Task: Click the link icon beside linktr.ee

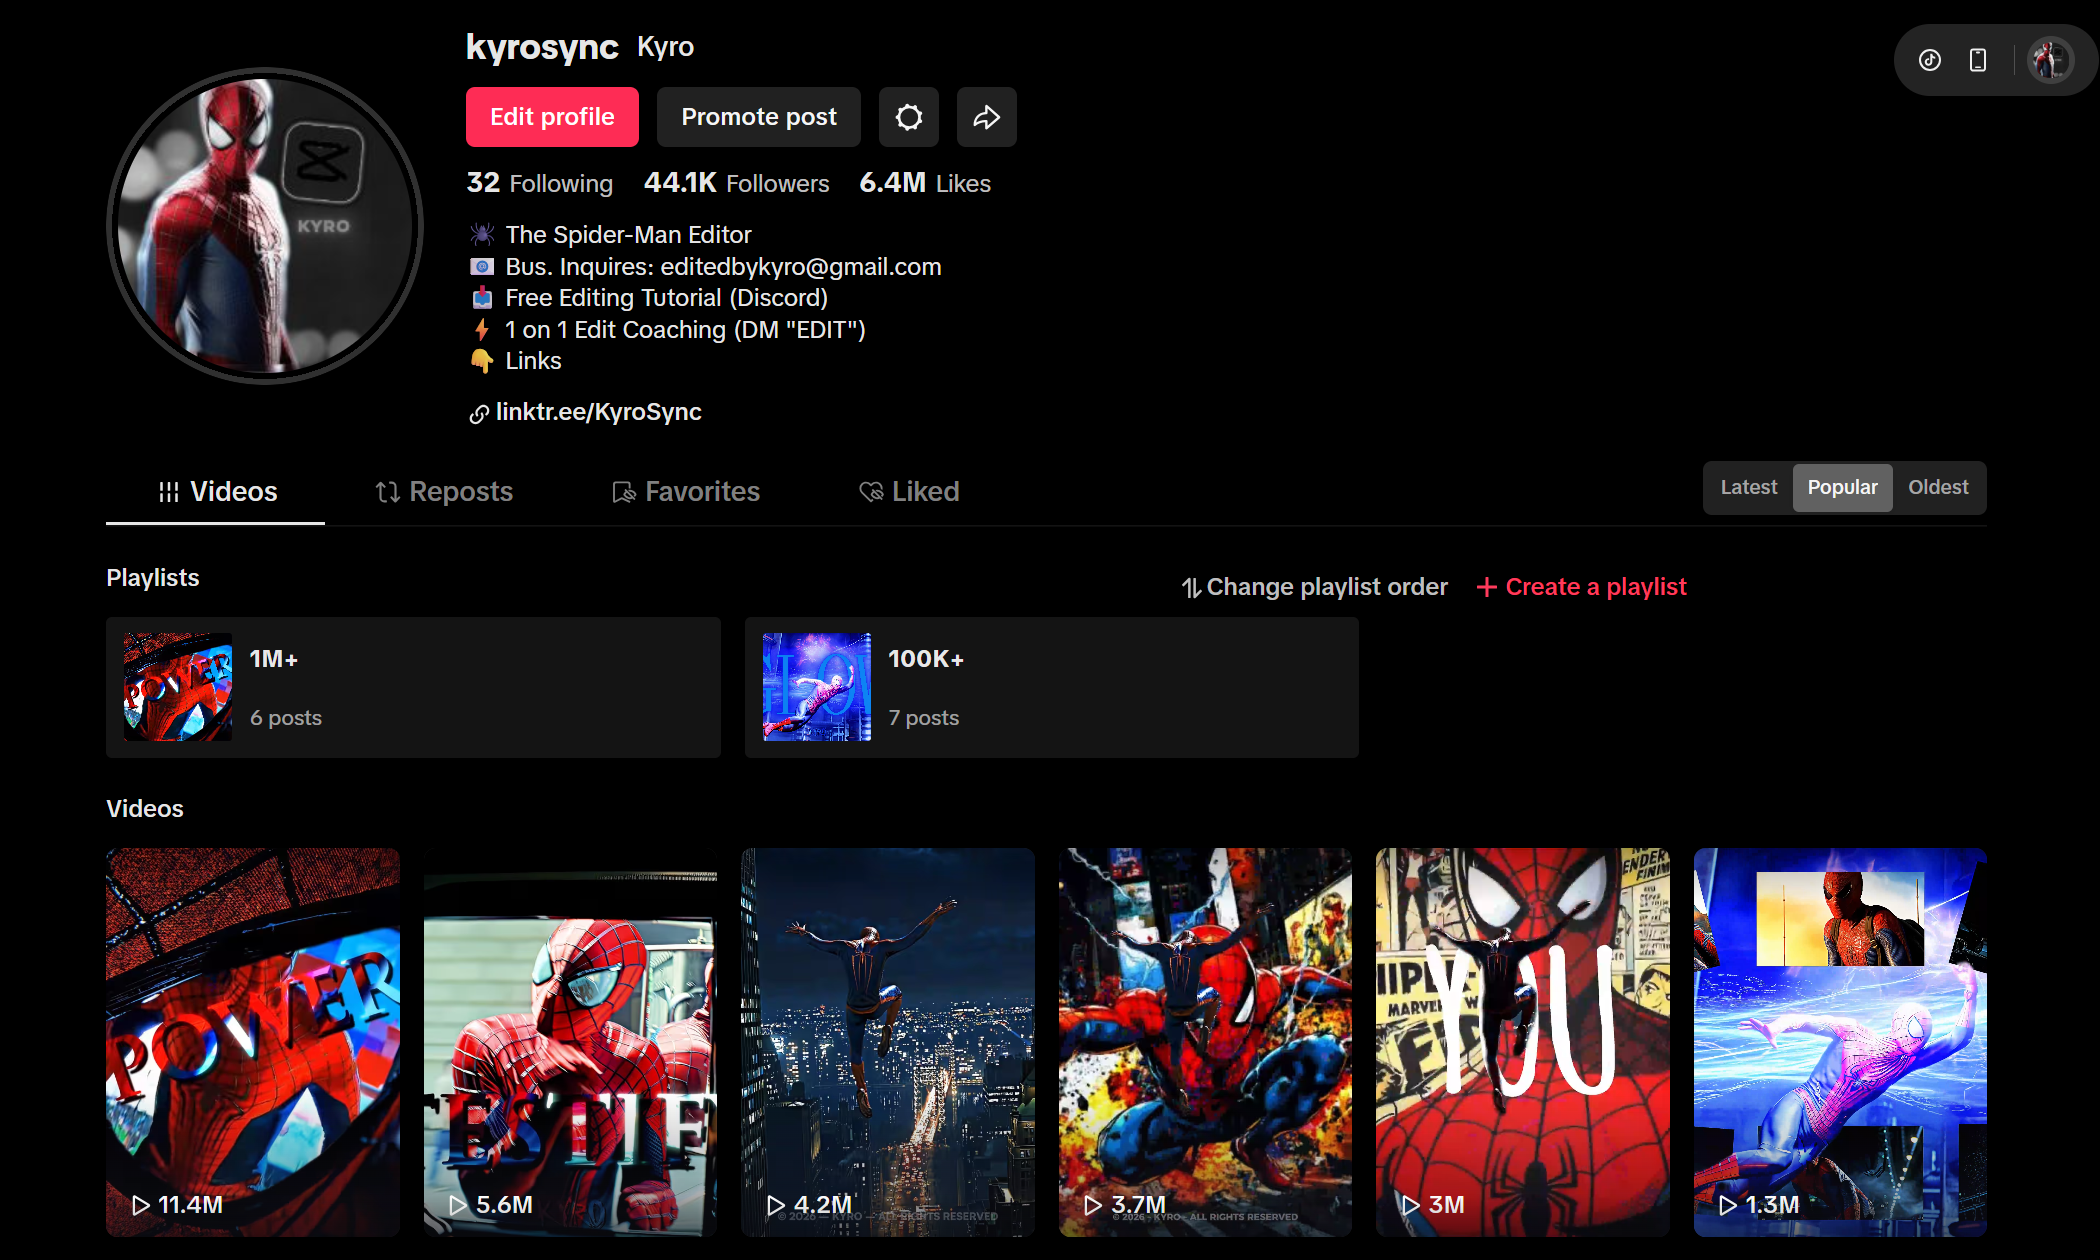Action: 479,414
